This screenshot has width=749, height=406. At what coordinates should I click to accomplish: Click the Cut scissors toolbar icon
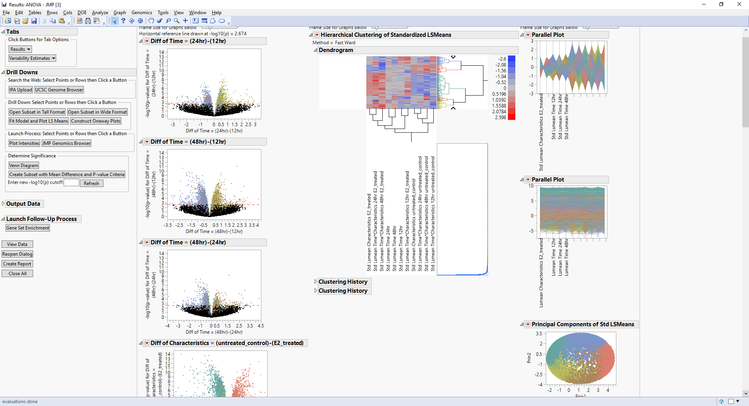coord(44,21)
